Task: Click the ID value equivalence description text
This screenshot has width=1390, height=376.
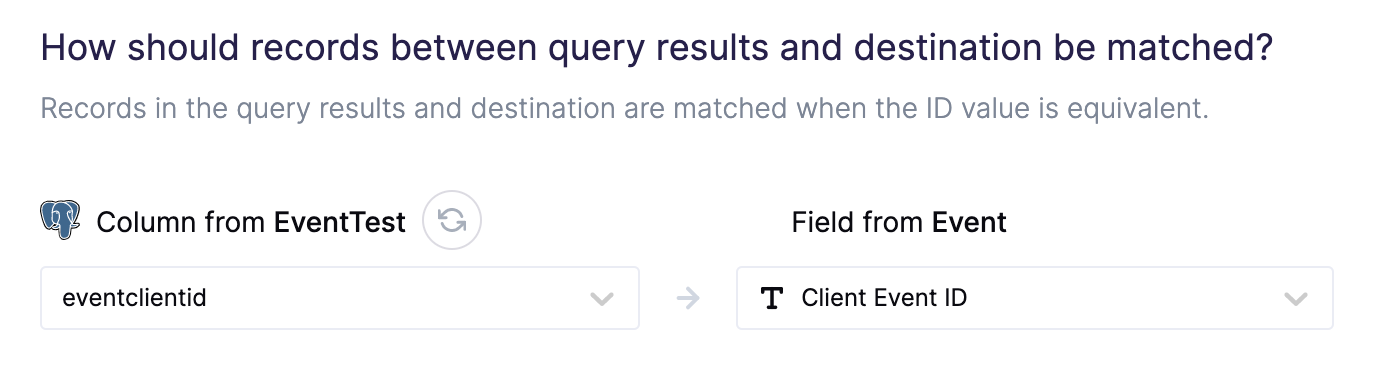Action: click(625, 107)
